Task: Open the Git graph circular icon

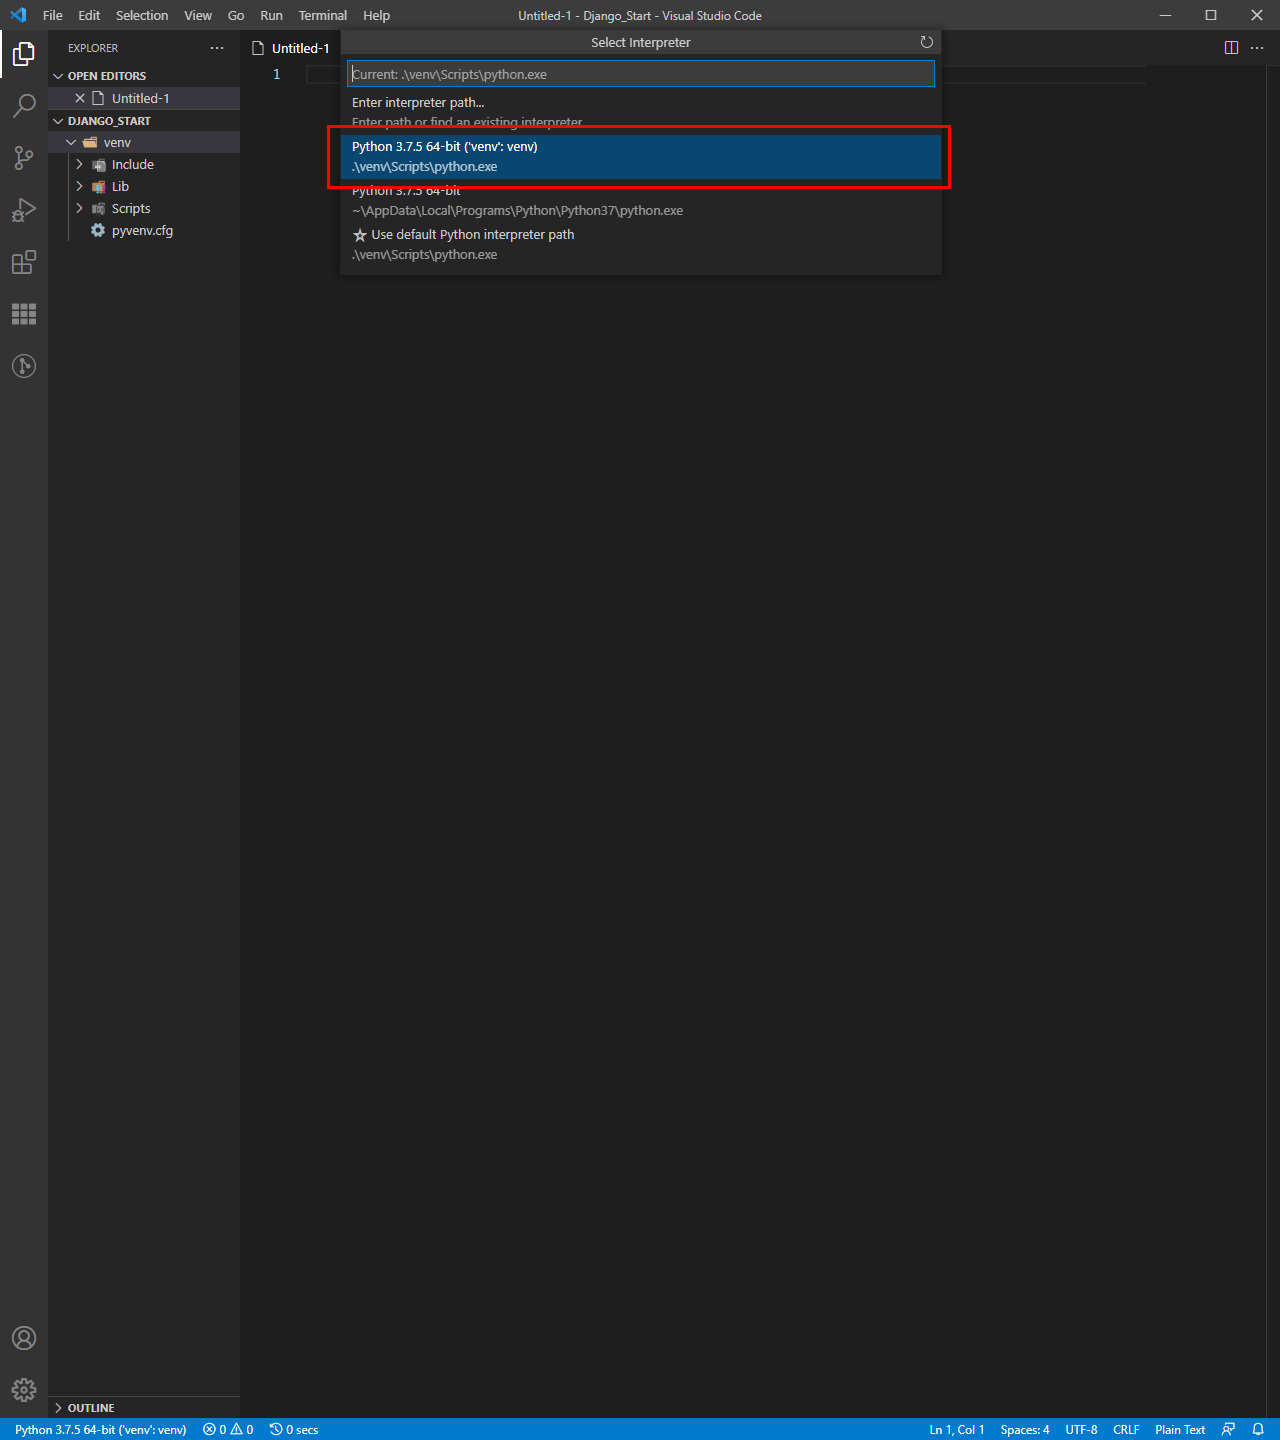Action: (24, 366)
